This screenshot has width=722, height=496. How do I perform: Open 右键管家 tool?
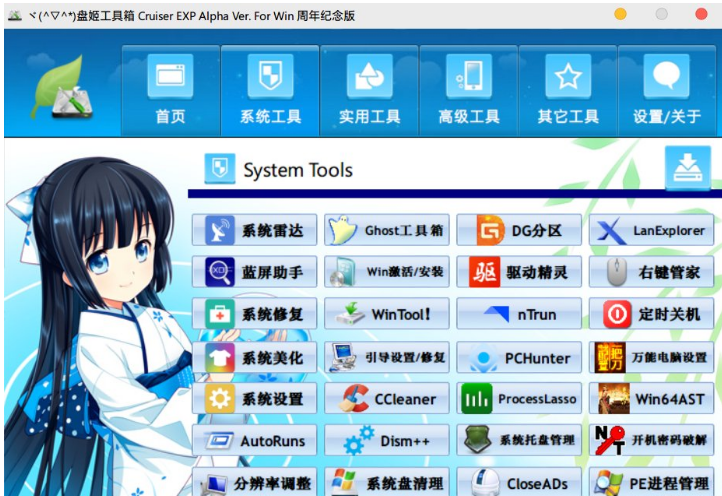pos(651,272)
